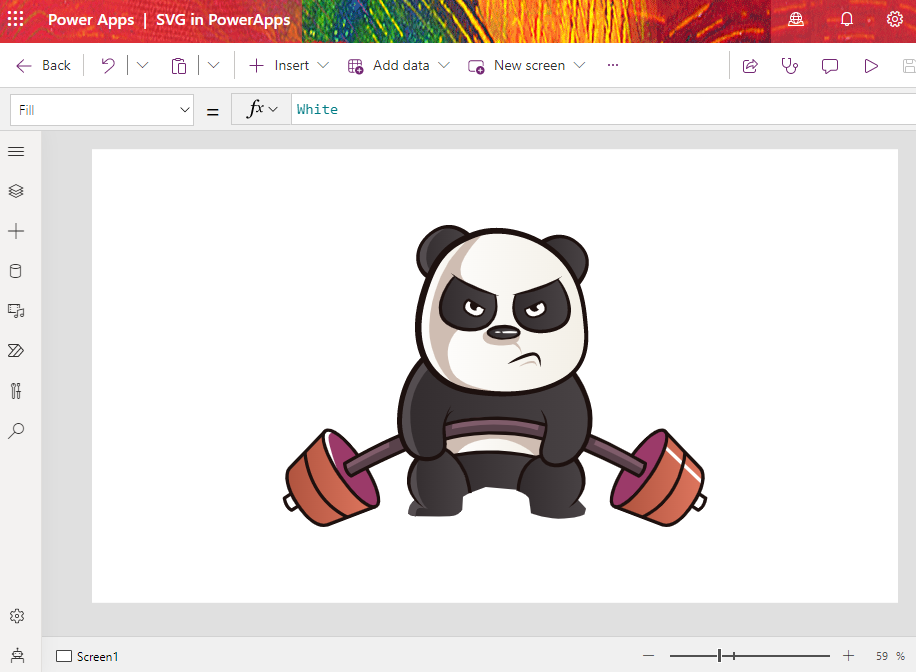Screen dimensions: 916x672
Task: Open the virtual agent icon at bottom-left
Action: click(18, 656)
